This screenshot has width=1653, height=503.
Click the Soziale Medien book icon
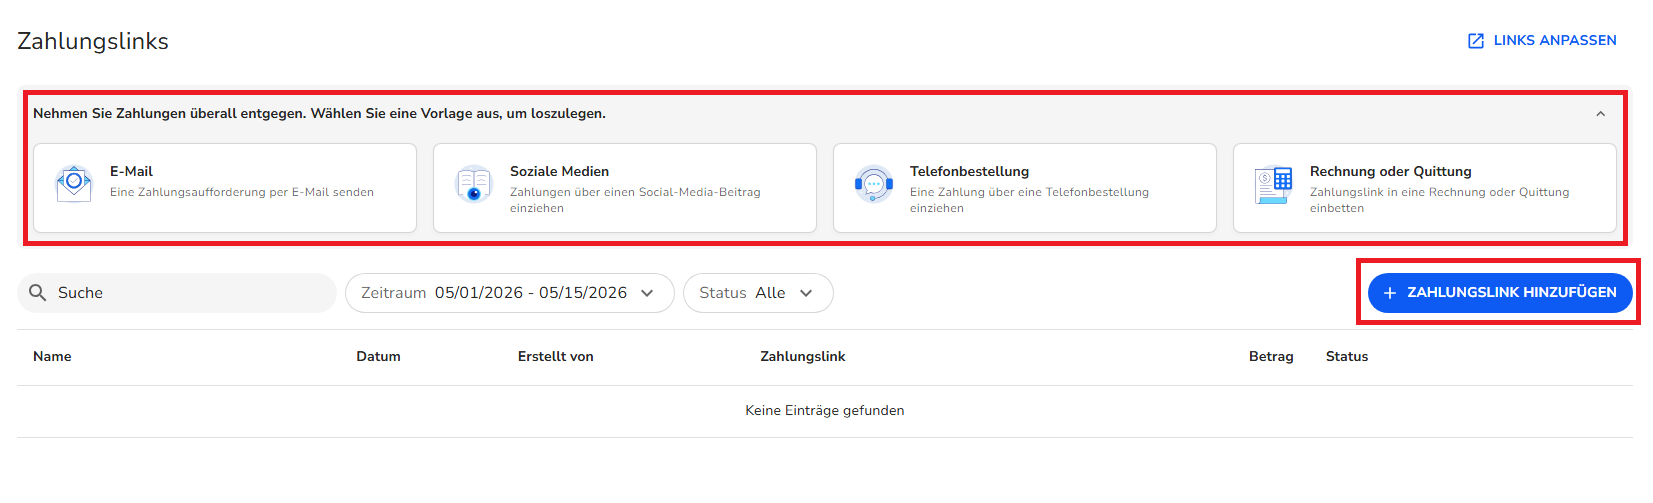pyautogui.click(x=474, y=184)
